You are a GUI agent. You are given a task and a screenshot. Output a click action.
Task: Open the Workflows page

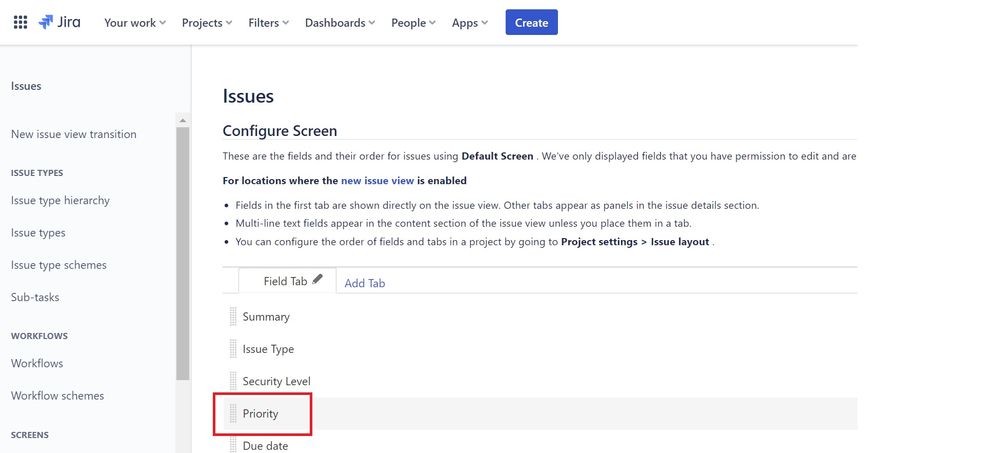tap(37, 363)
